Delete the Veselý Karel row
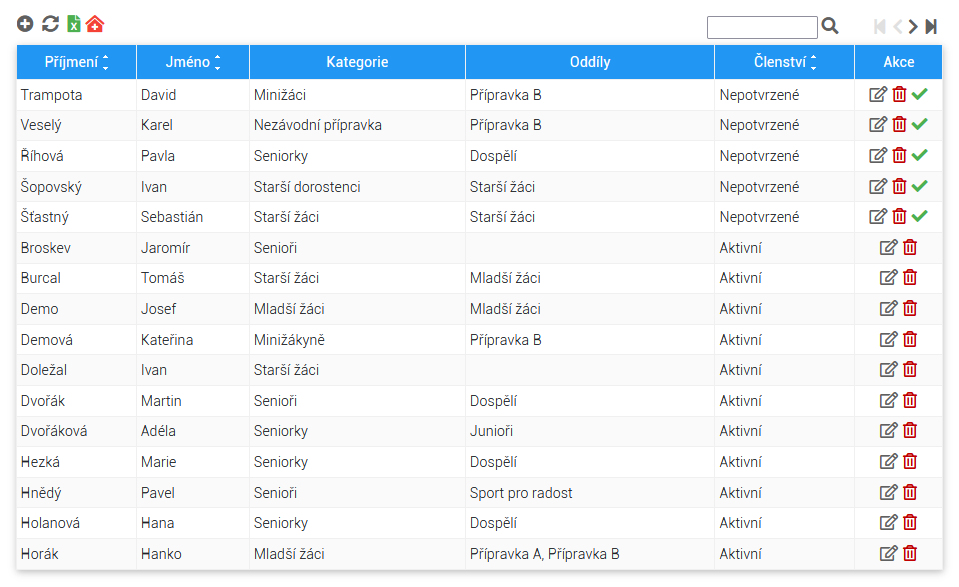This screenshot has height=587, width=959. pos(899,125)
